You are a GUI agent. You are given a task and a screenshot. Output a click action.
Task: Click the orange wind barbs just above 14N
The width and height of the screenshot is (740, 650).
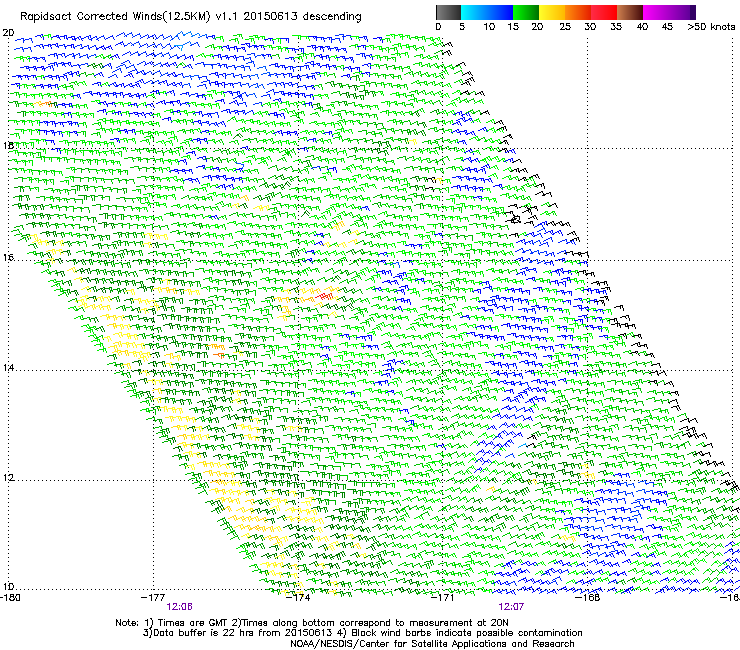pos(218,354)
